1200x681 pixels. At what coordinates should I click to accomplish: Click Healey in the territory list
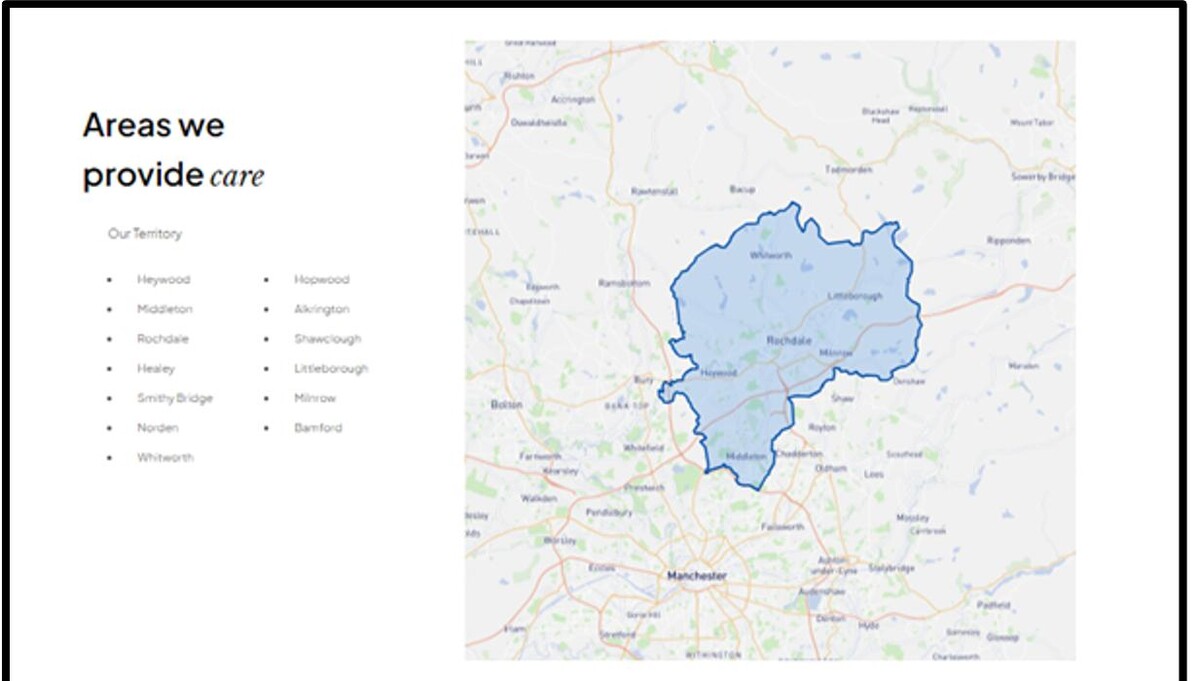click(x=156, y=369)
